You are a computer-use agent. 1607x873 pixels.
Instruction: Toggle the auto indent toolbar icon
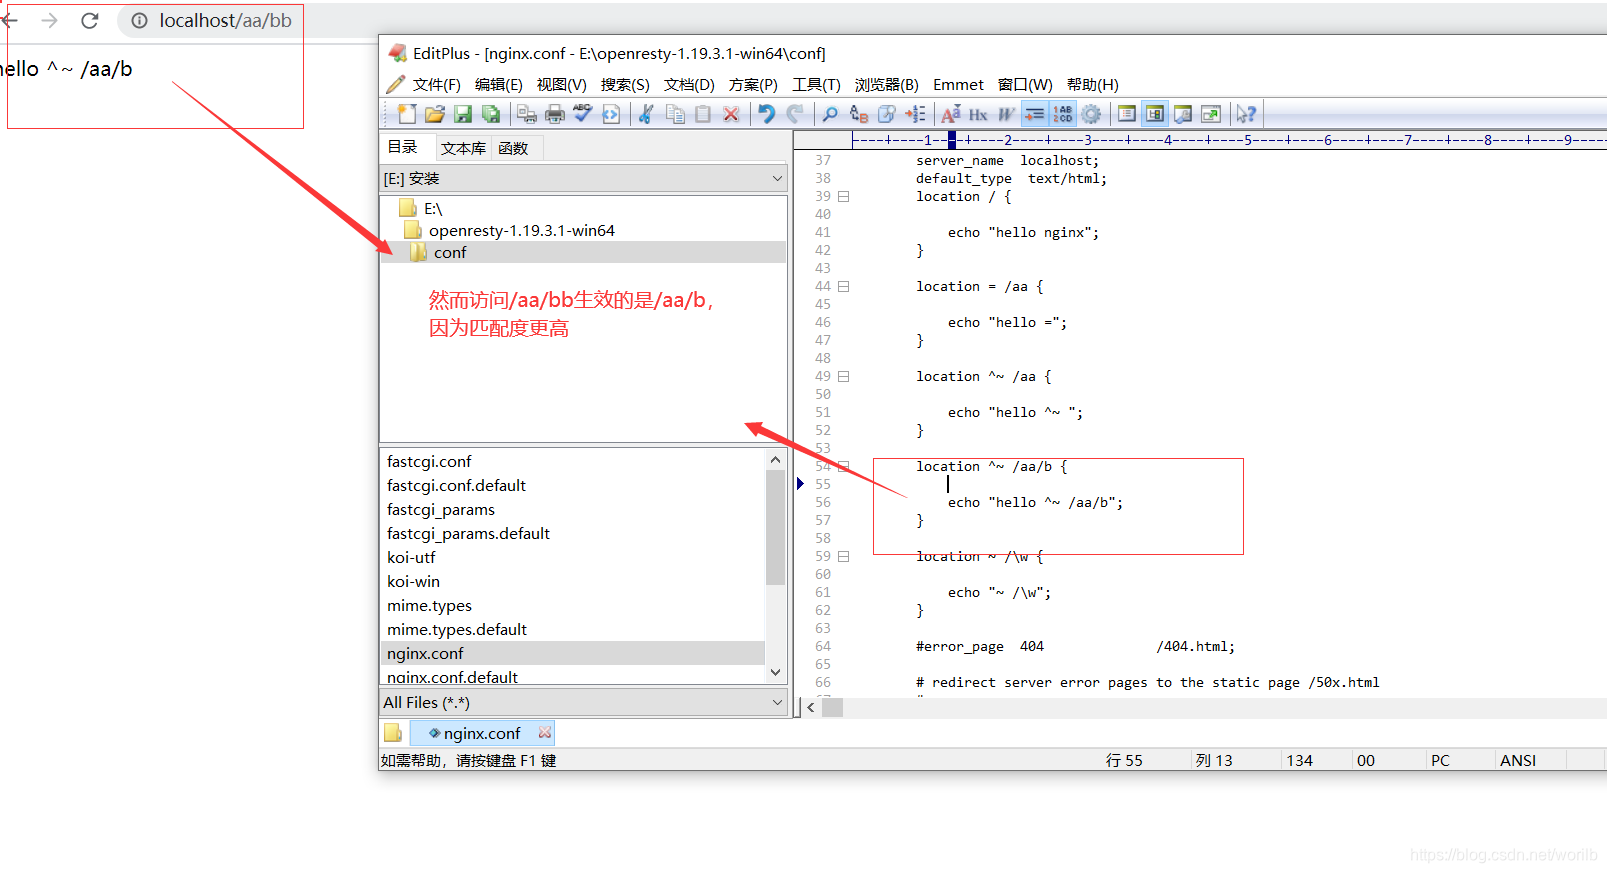pyautogui.click(x=1034, y=114)
